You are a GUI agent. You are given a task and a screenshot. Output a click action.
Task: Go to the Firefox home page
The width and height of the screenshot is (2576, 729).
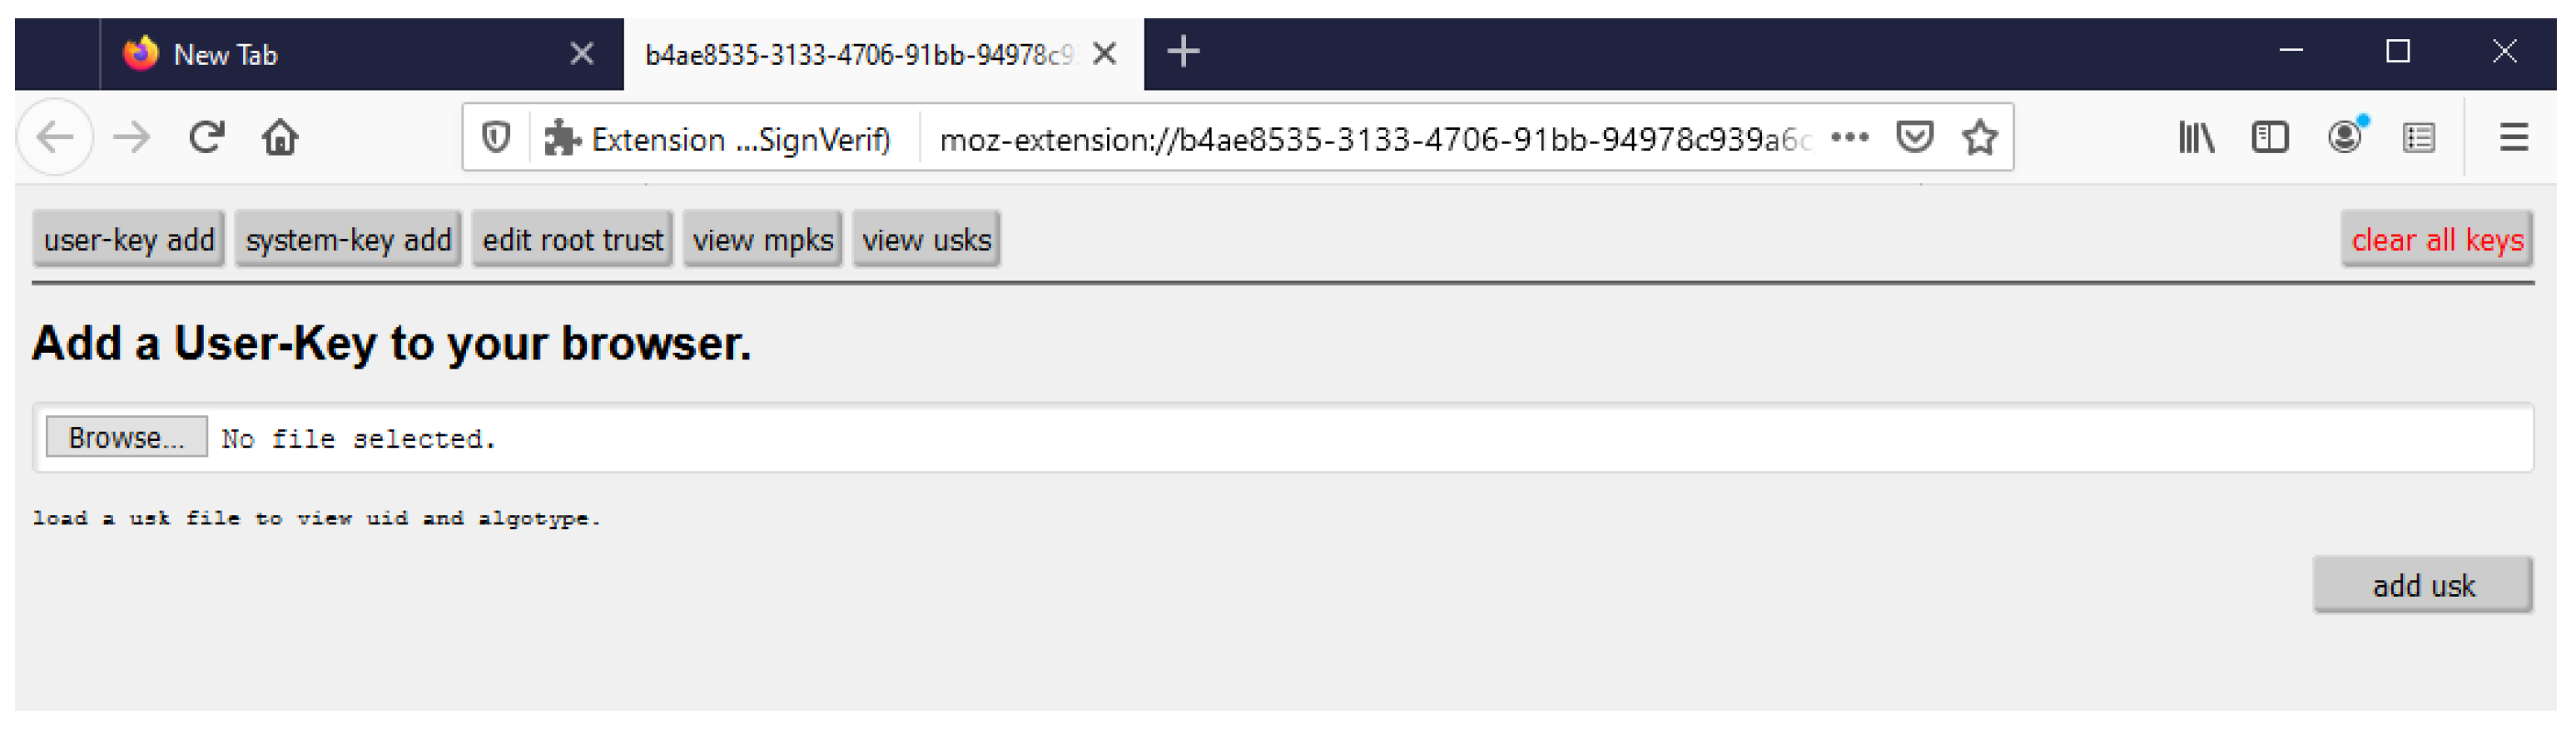tap(280, 137)
